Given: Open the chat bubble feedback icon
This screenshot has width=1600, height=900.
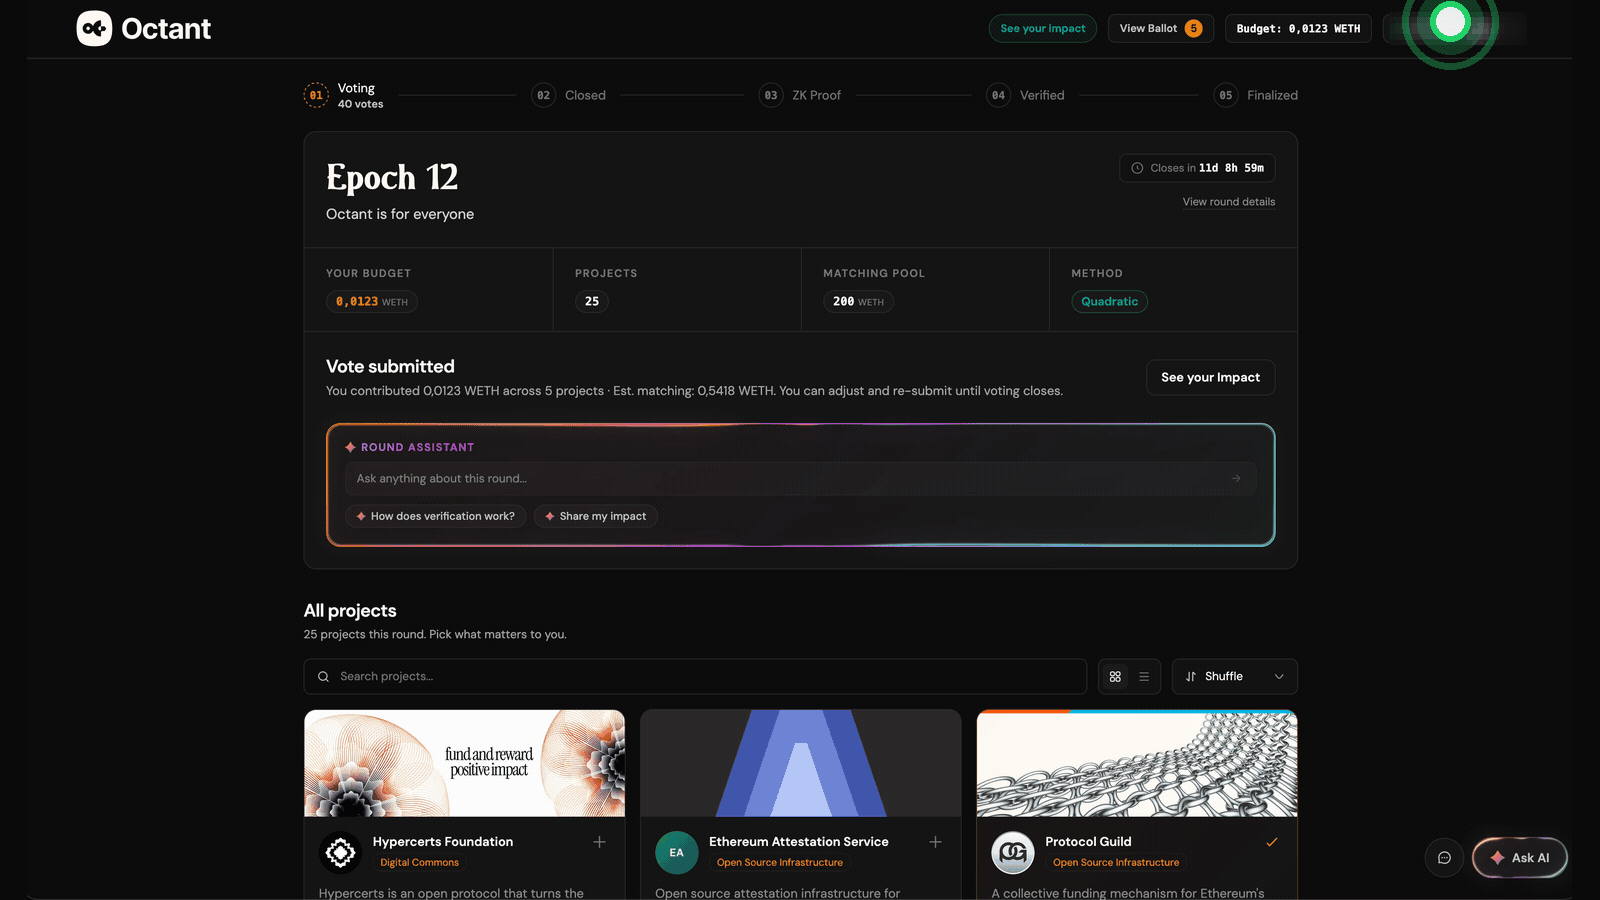Looking at the screenshot, I should coord(1444,857).
